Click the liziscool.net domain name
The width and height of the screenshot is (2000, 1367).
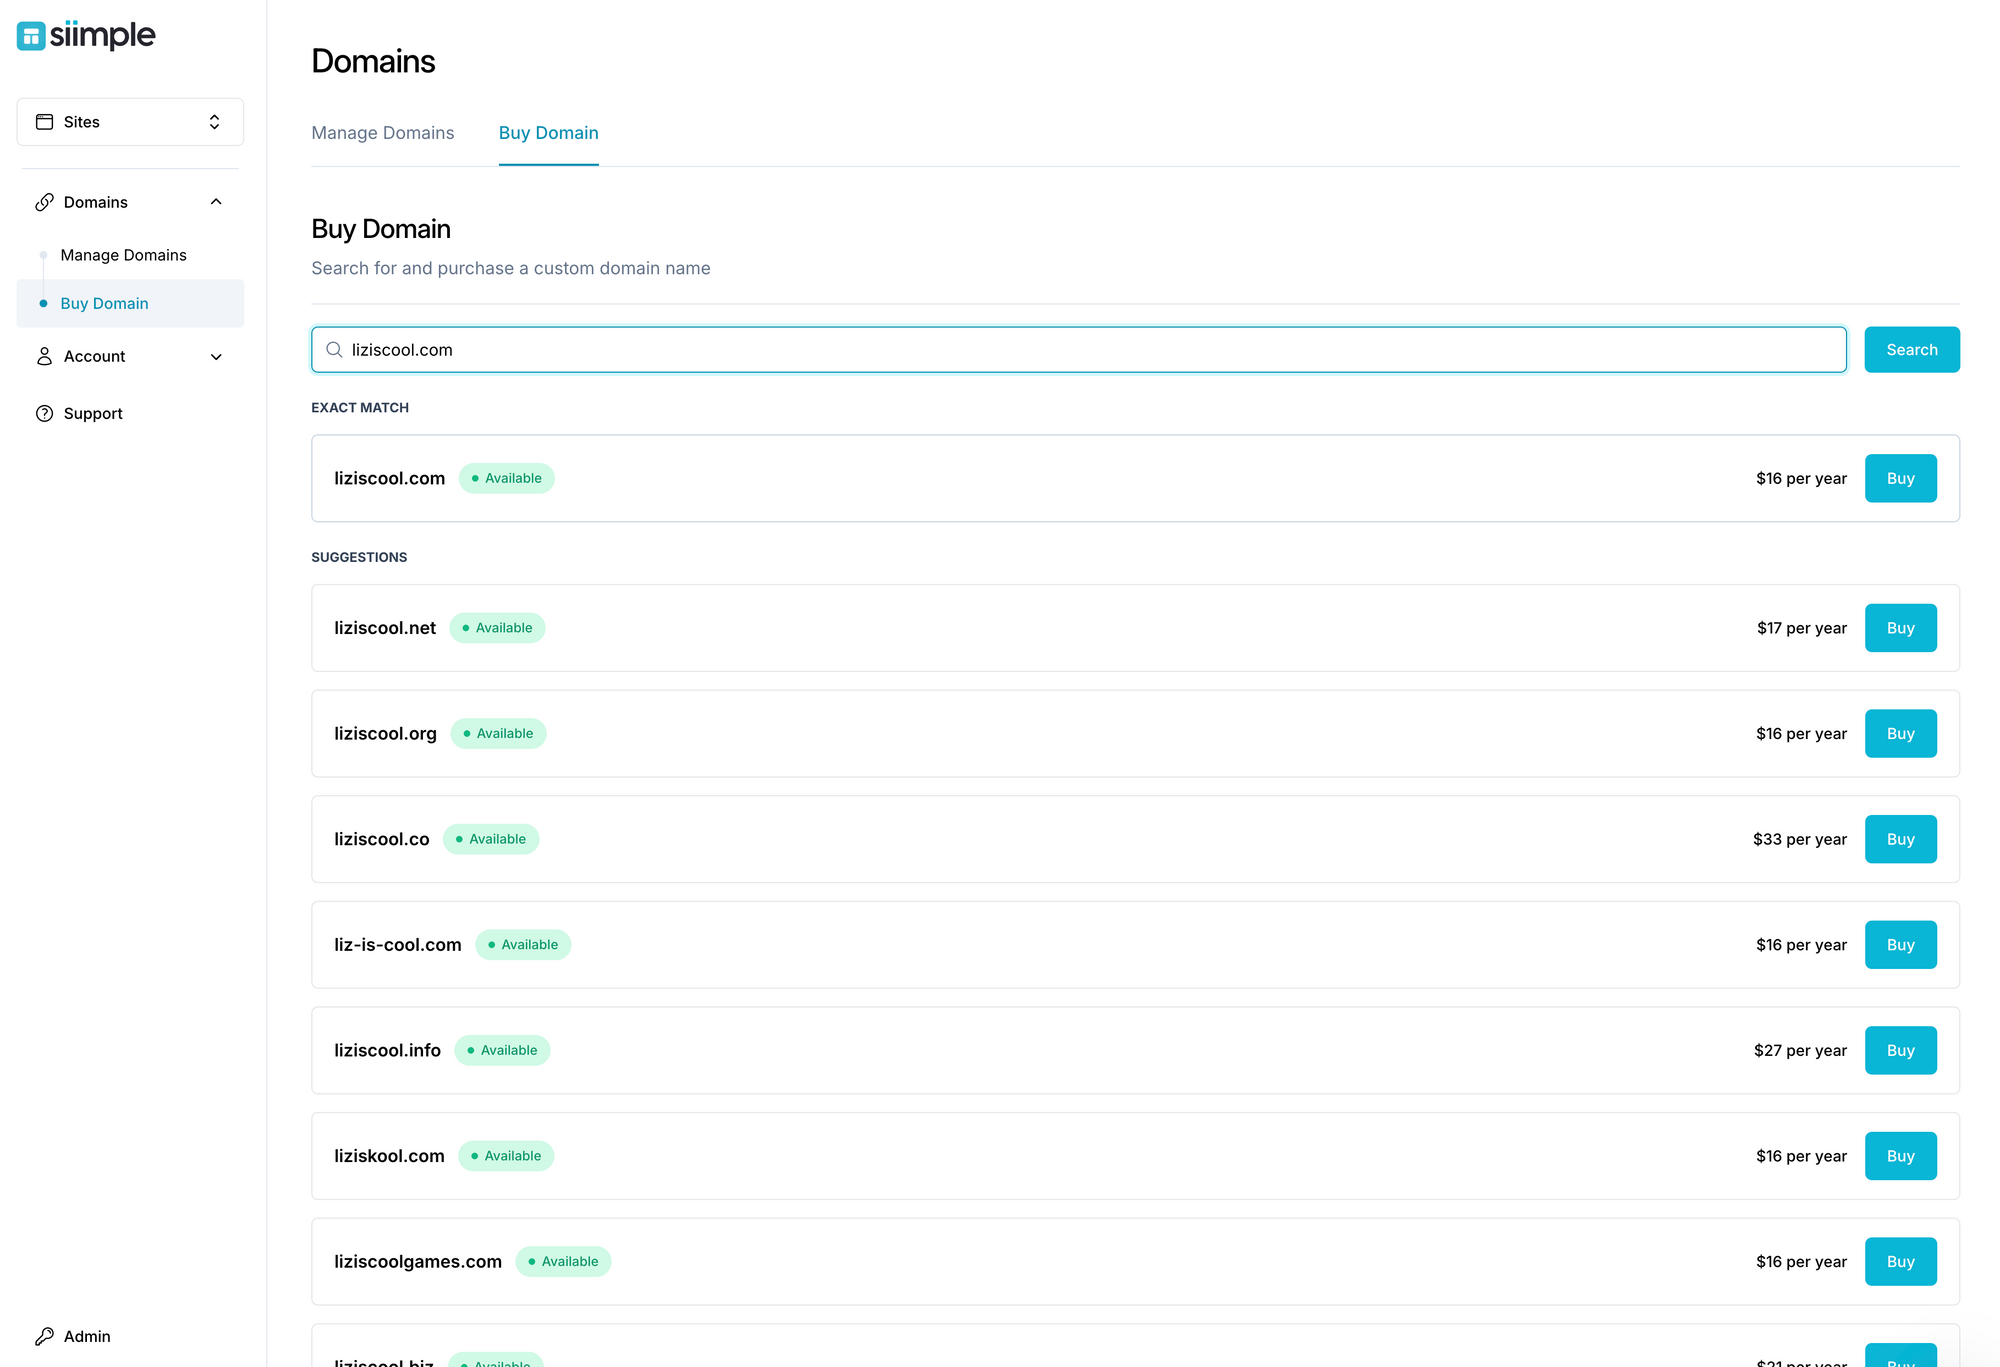(x=385, y=628)
